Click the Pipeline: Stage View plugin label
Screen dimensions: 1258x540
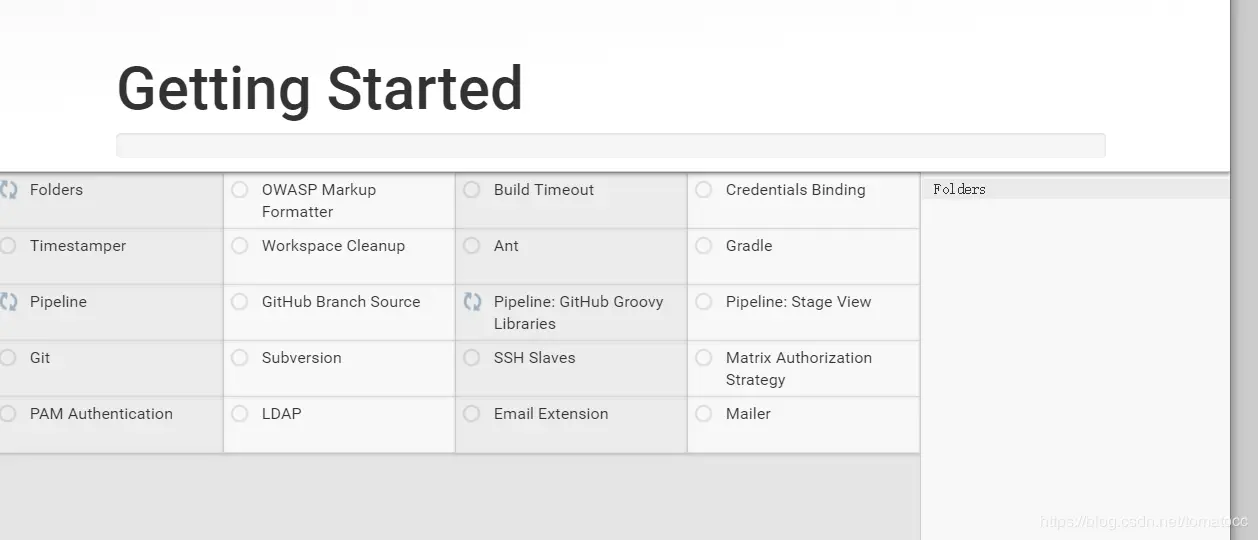798,302
